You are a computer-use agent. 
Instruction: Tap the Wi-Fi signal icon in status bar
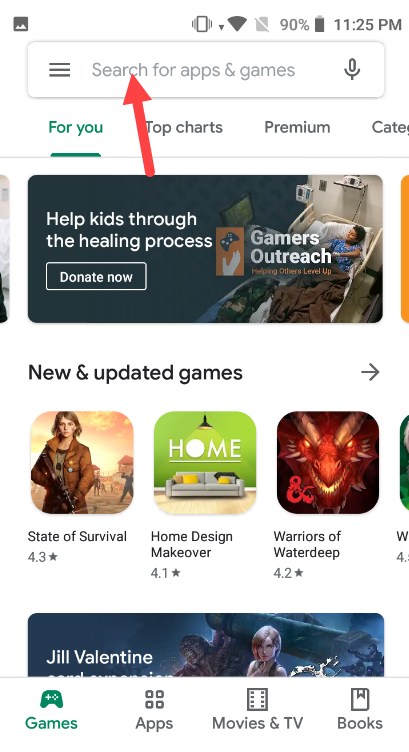click(237, 24)
